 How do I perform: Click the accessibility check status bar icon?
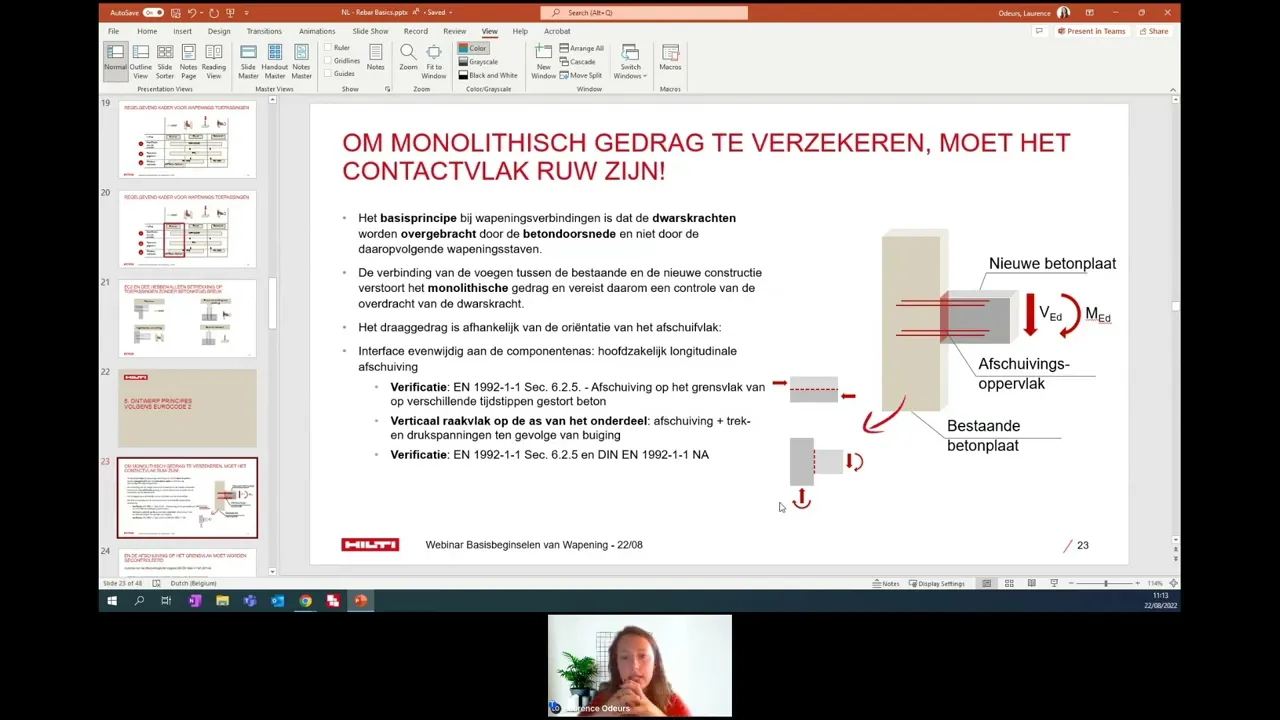tap(156, 583)
